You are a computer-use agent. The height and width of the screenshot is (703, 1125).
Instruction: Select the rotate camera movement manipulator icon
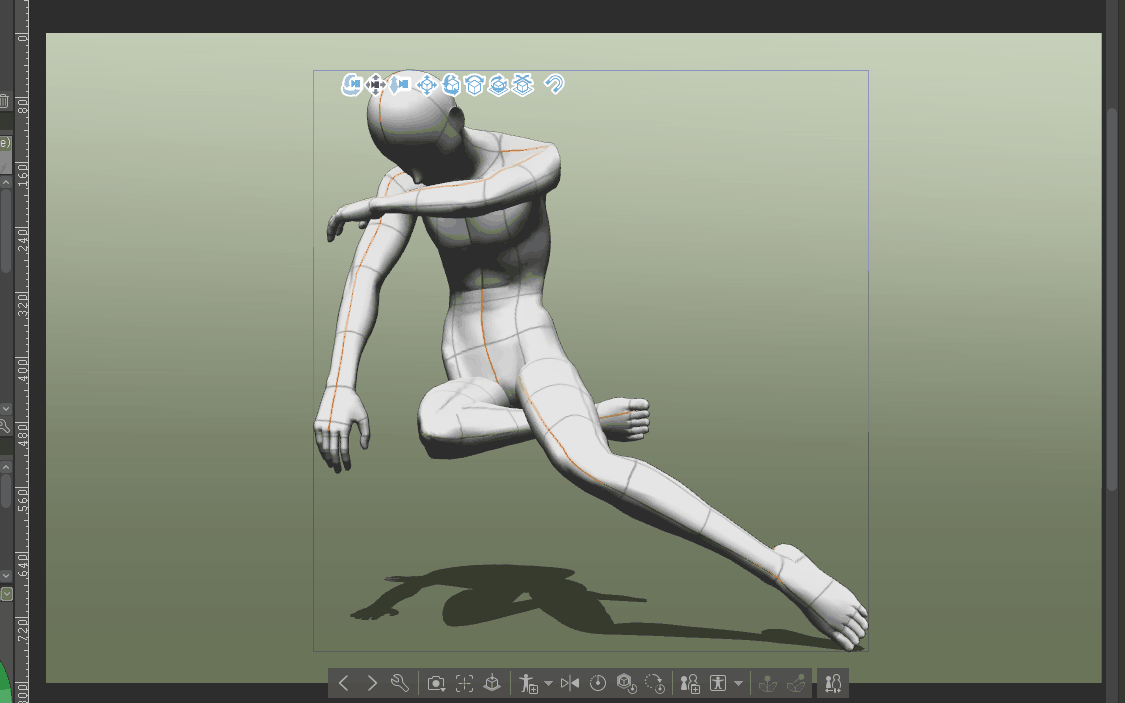(352, 85)
